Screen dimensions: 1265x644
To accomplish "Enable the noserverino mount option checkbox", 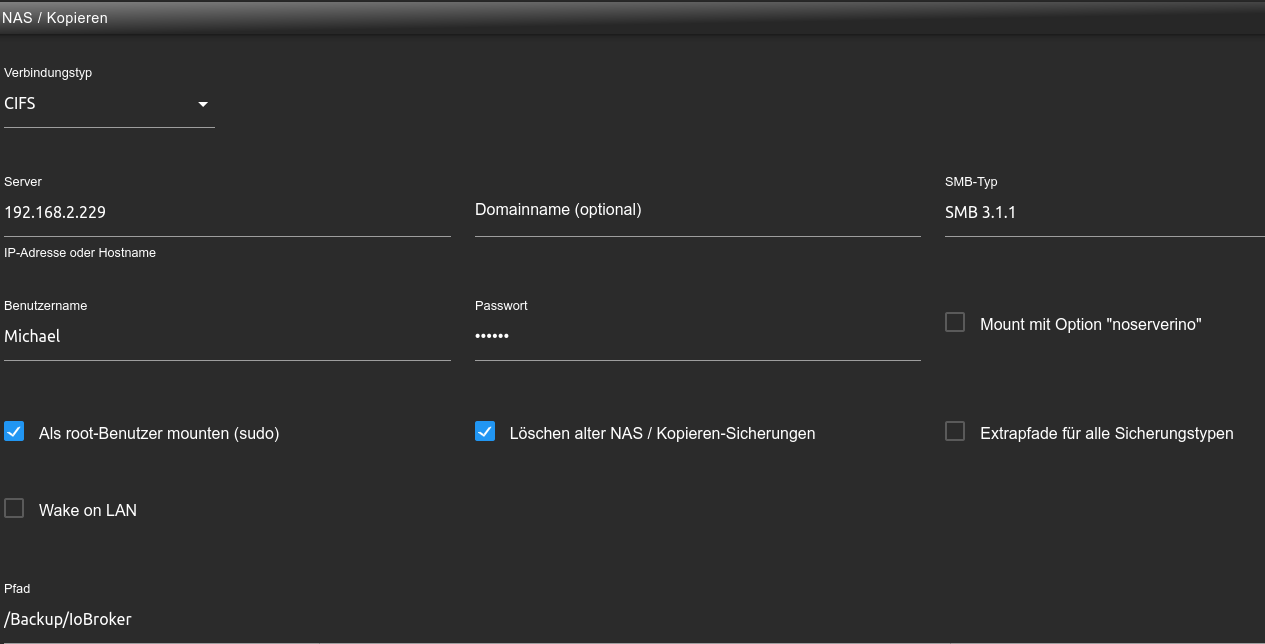I will point(955,322).
